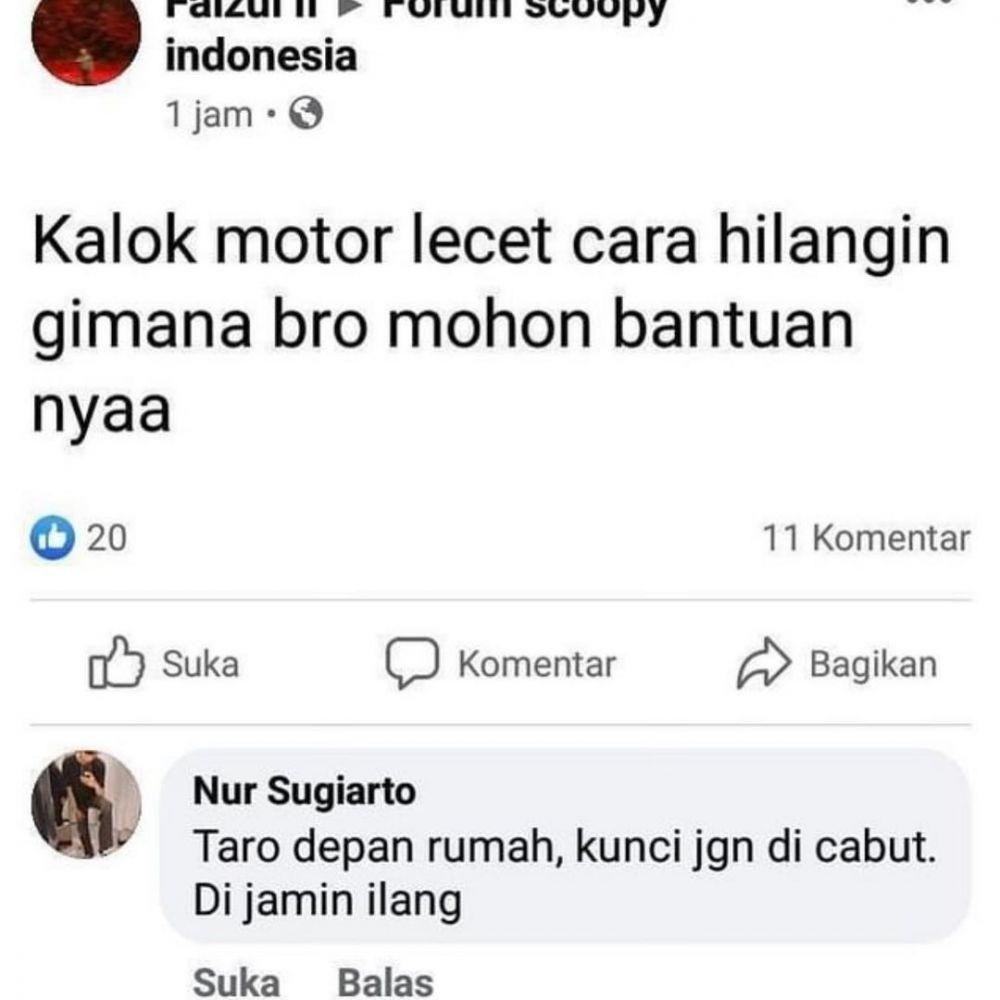The image size is (1000, 1000).
Task: Click the 1 jam timestamp
Action: point(209,115)
